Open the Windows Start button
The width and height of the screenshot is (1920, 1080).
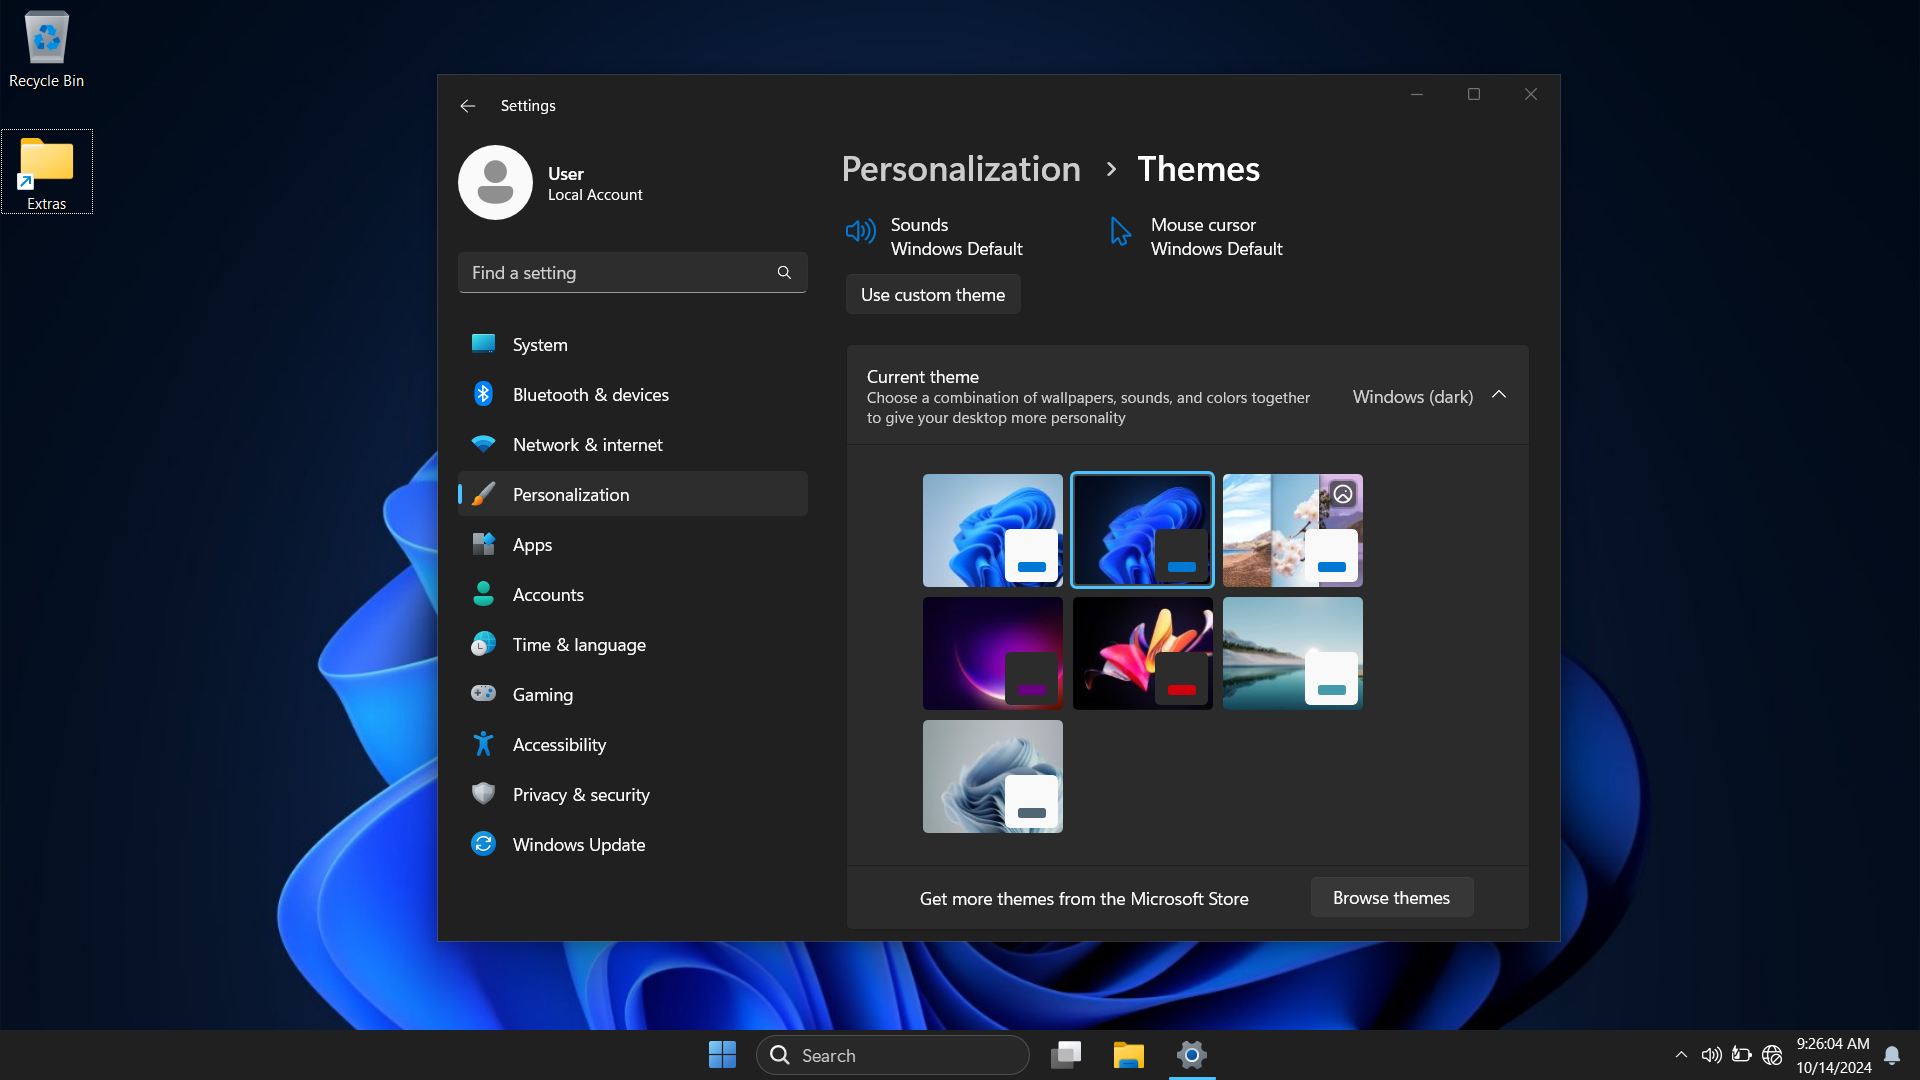point(722,1055)
